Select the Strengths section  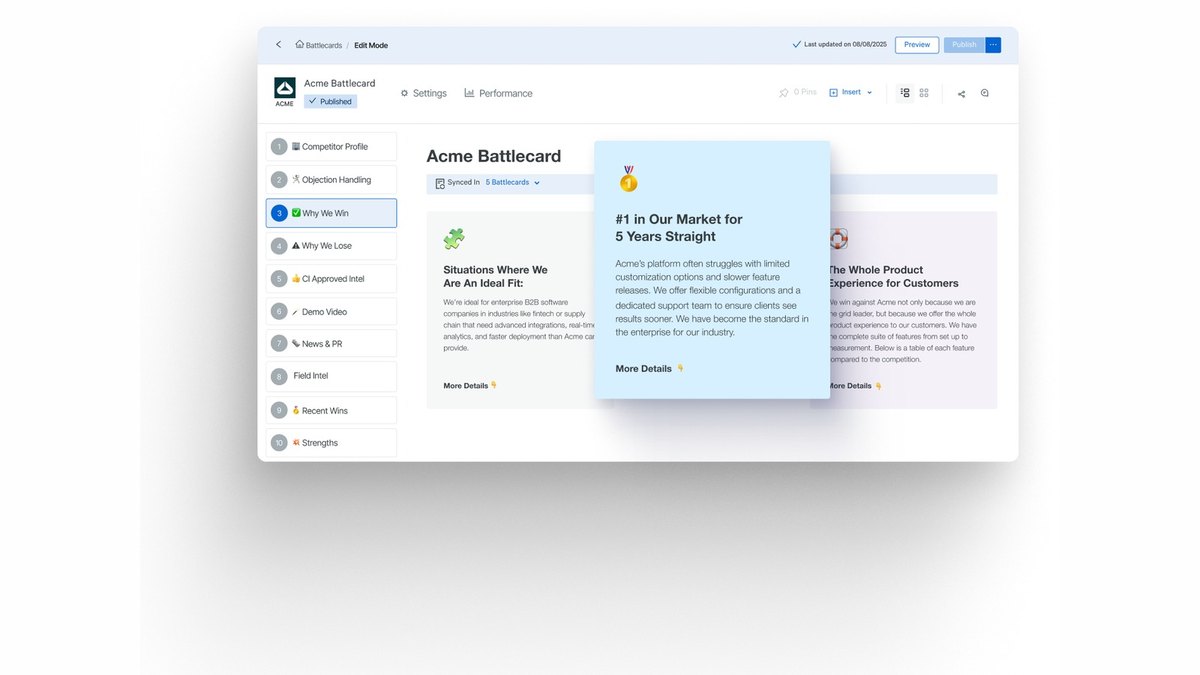pos(331,443)
